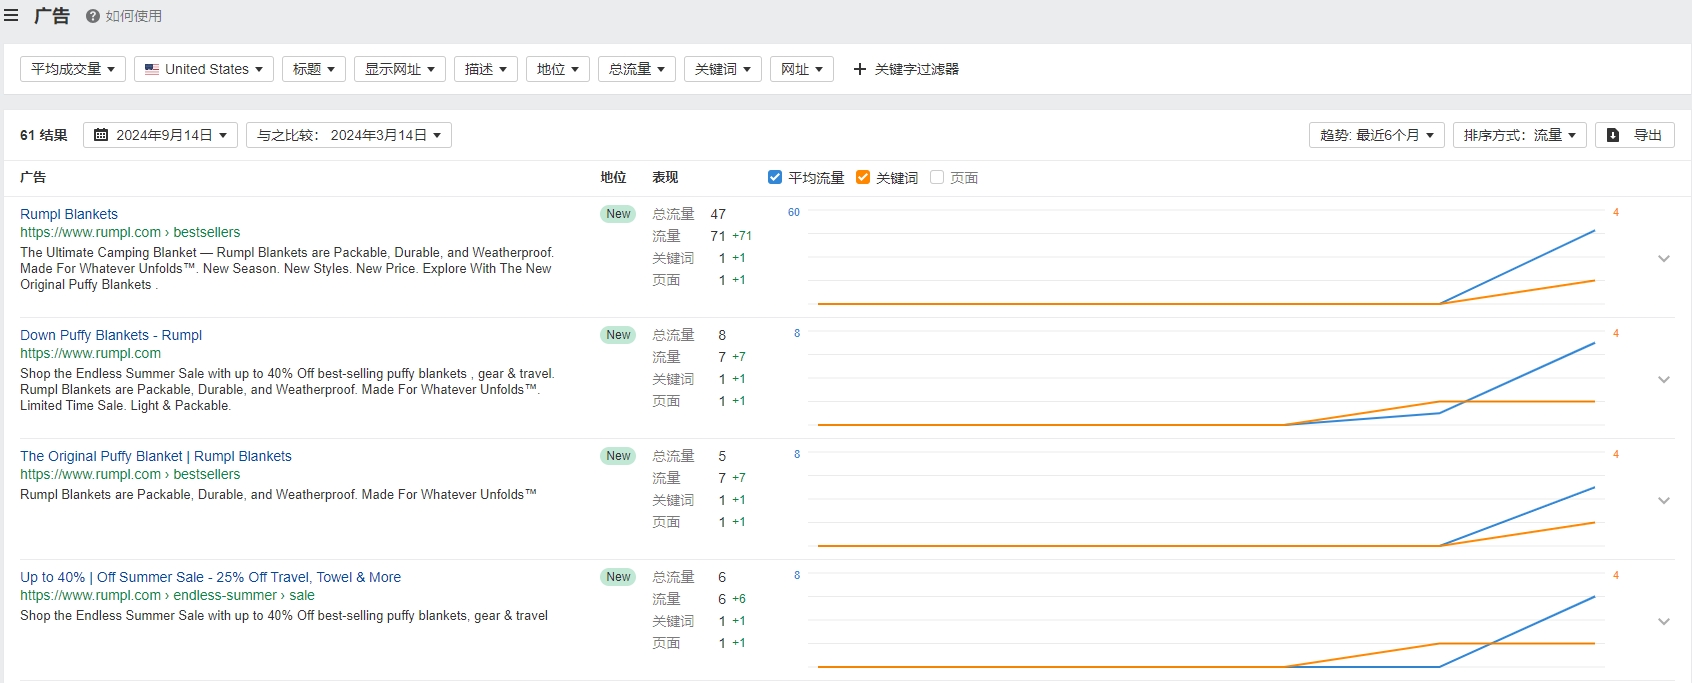This screenshot has width=1692, height=683.
Task: Open the bestsellers URL under The Original Puffy Blanket
Action: (x=130, y=474)
